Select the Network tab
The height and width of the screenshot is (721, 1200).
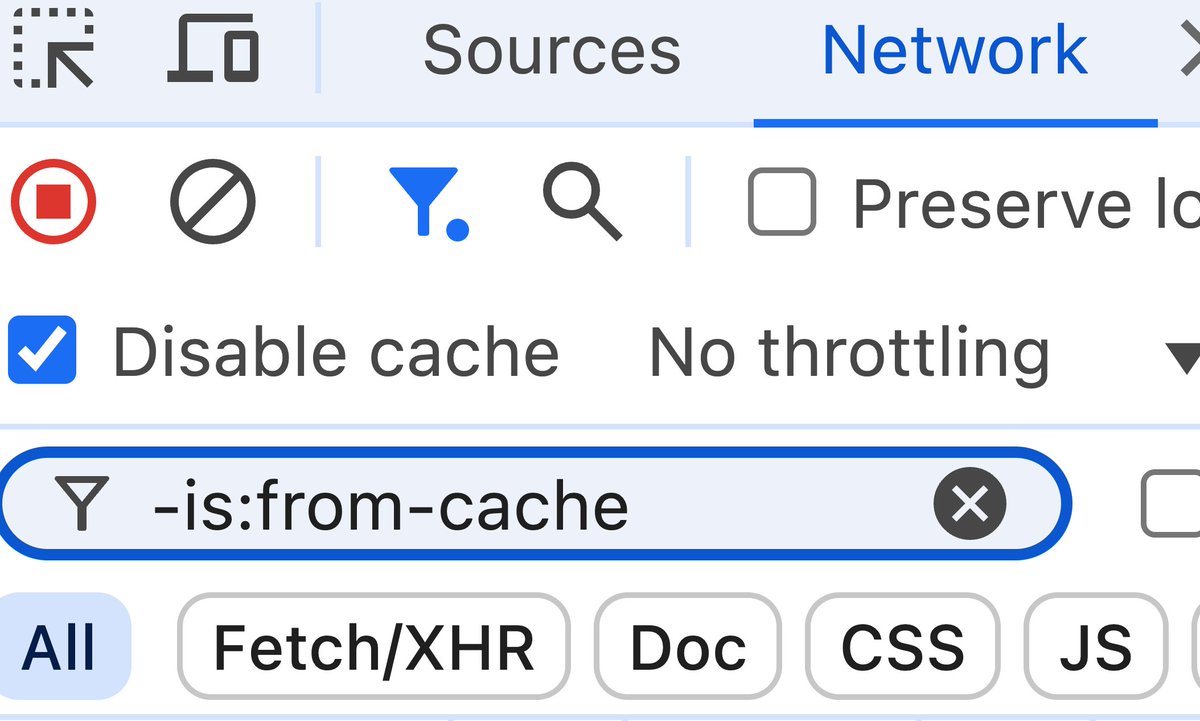955,50
